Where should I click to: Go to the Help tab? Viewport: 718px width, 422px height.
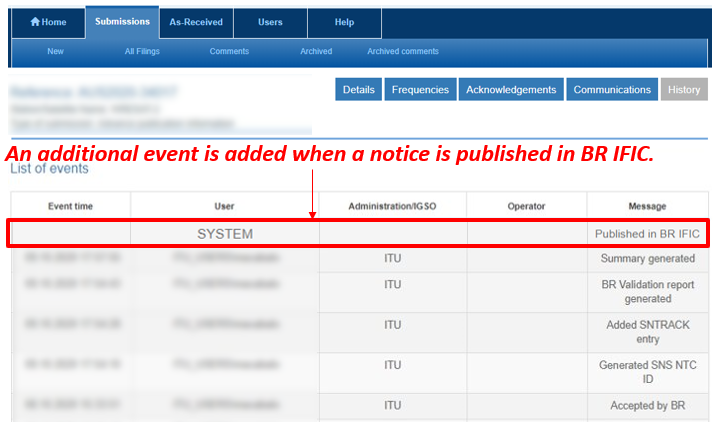pyautogui.click(x=344, y=22)
